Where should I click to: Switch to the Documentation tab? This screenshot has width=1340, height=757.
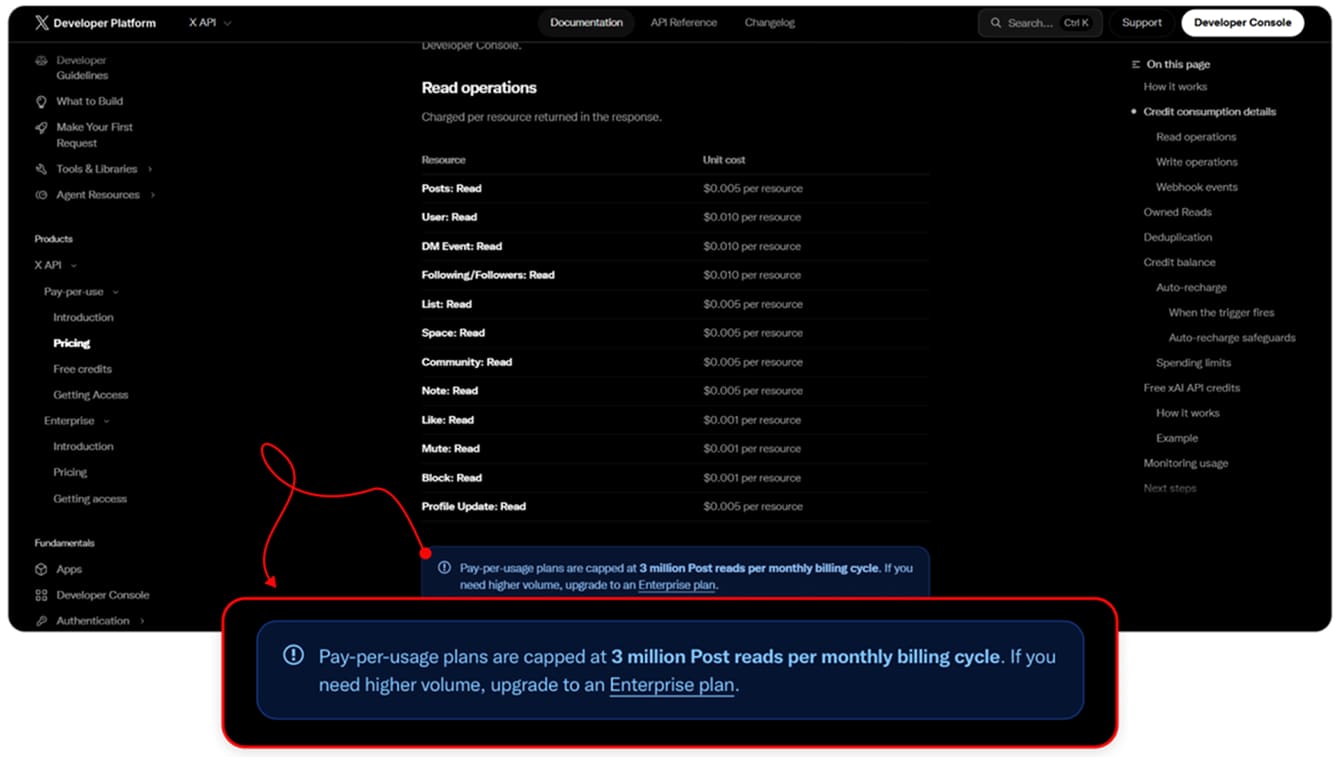(586, 23)
